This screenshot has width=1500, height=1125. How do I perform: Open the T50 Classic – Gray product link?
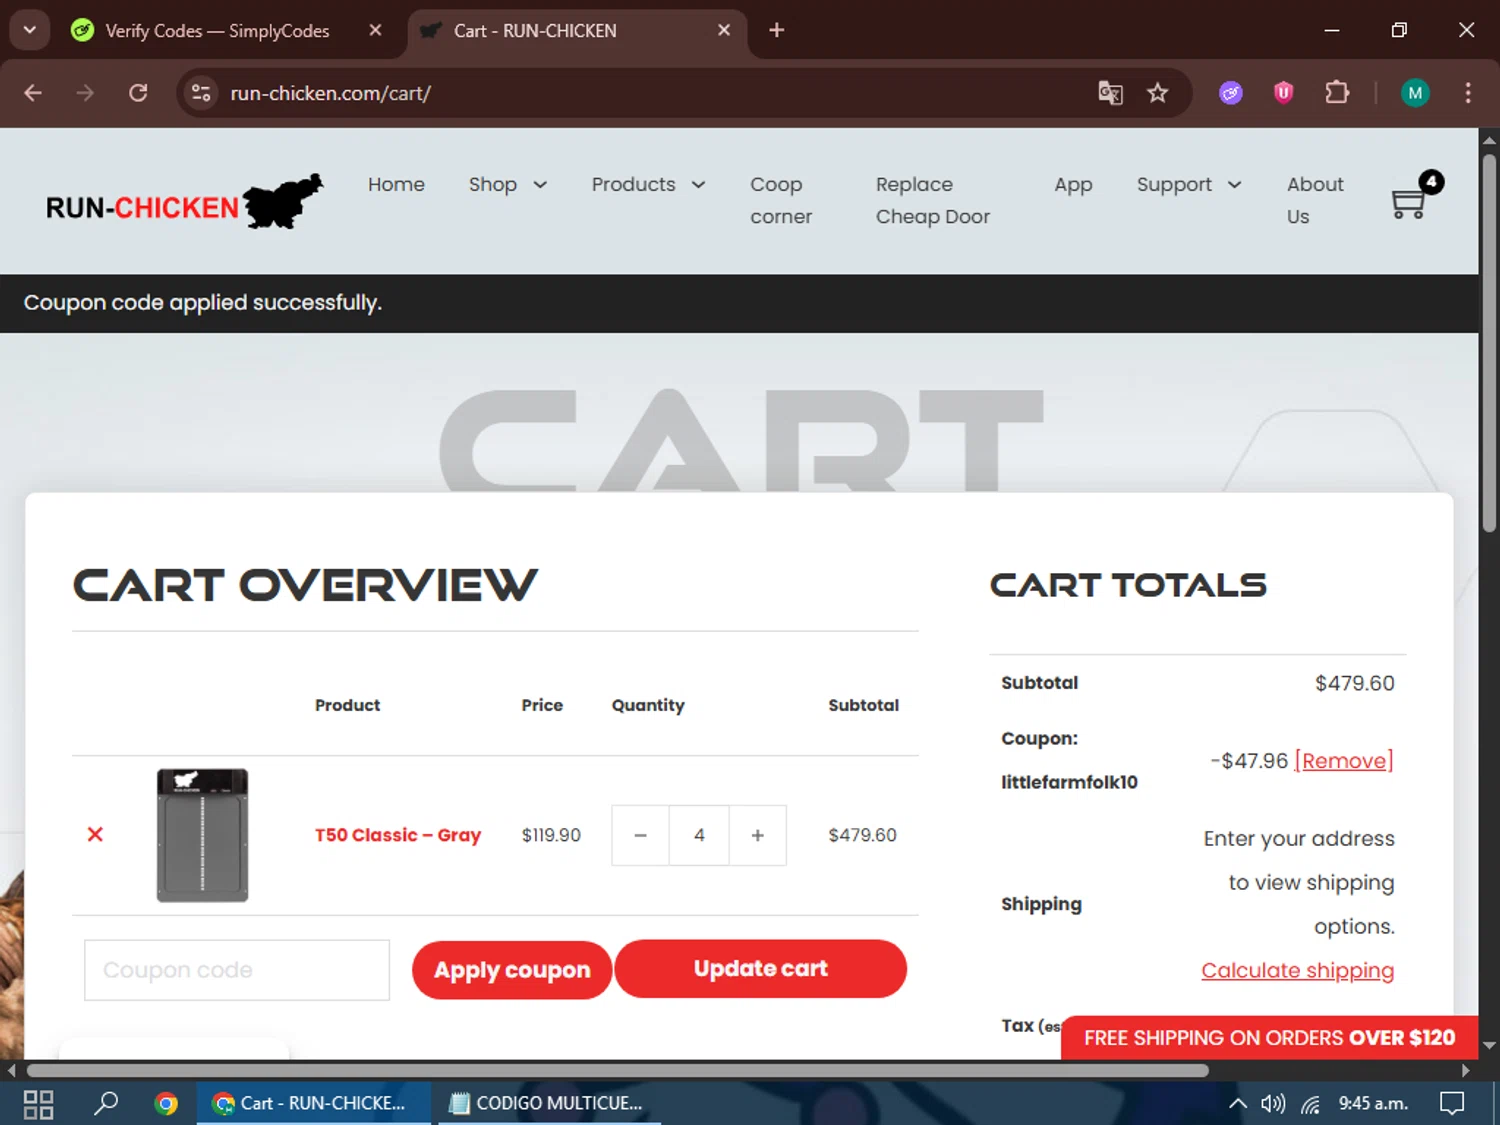pyautogui.click(x=398, y=835)
